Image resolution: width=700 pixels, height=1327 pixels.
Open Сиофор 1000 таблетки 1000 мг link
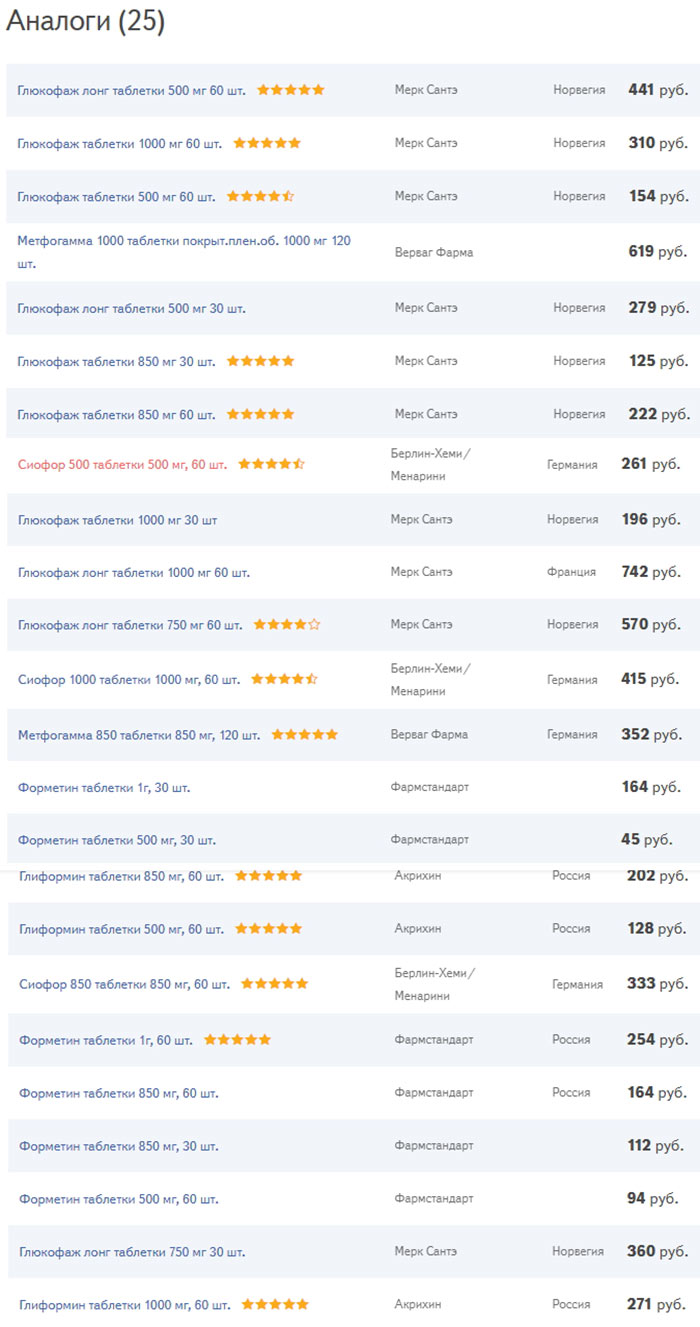[x=129, y=680]
